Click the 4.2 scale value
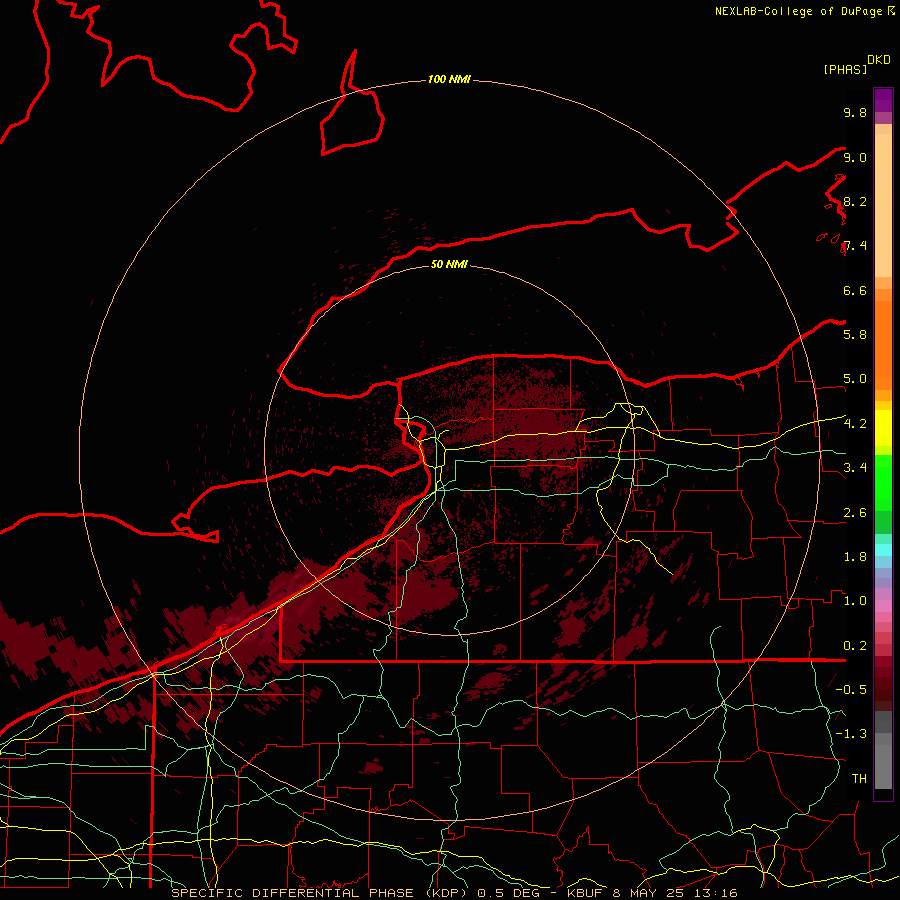900x900 pixels. point(855,424)
